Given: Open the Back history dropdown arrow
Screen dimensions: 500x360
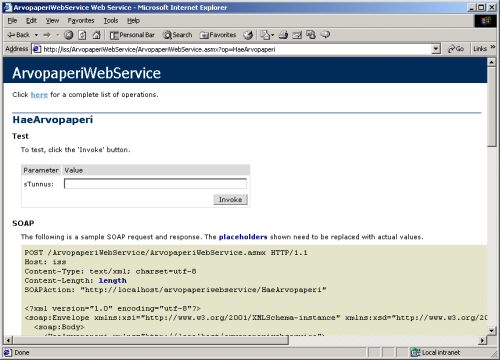Looking at the screenshot, I should click(36, 35).
